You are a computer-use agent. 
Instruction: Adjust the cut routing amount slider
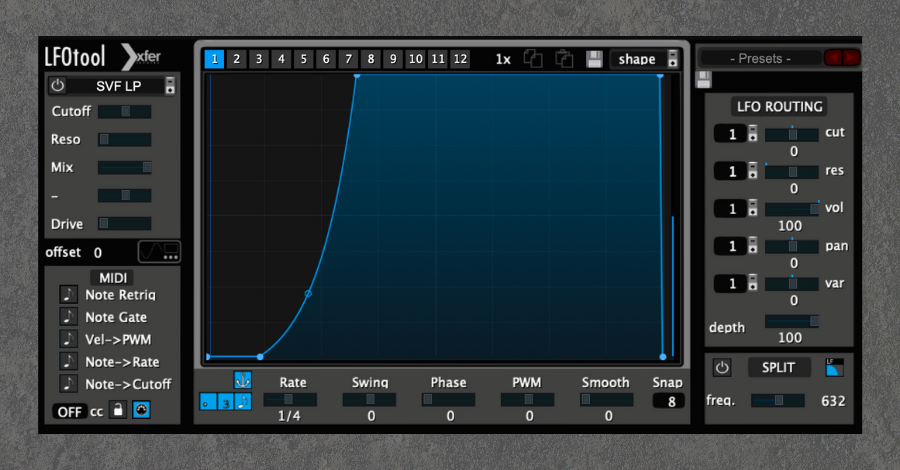tap(792, 134)
